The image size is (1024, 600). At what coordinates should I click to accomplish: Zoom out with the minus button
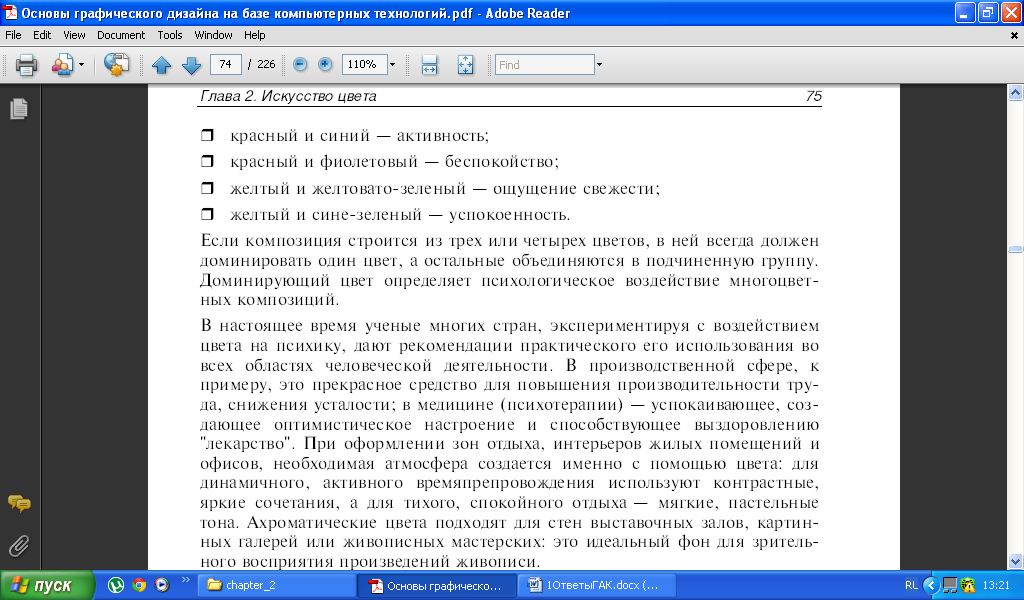tap(300, 64)
